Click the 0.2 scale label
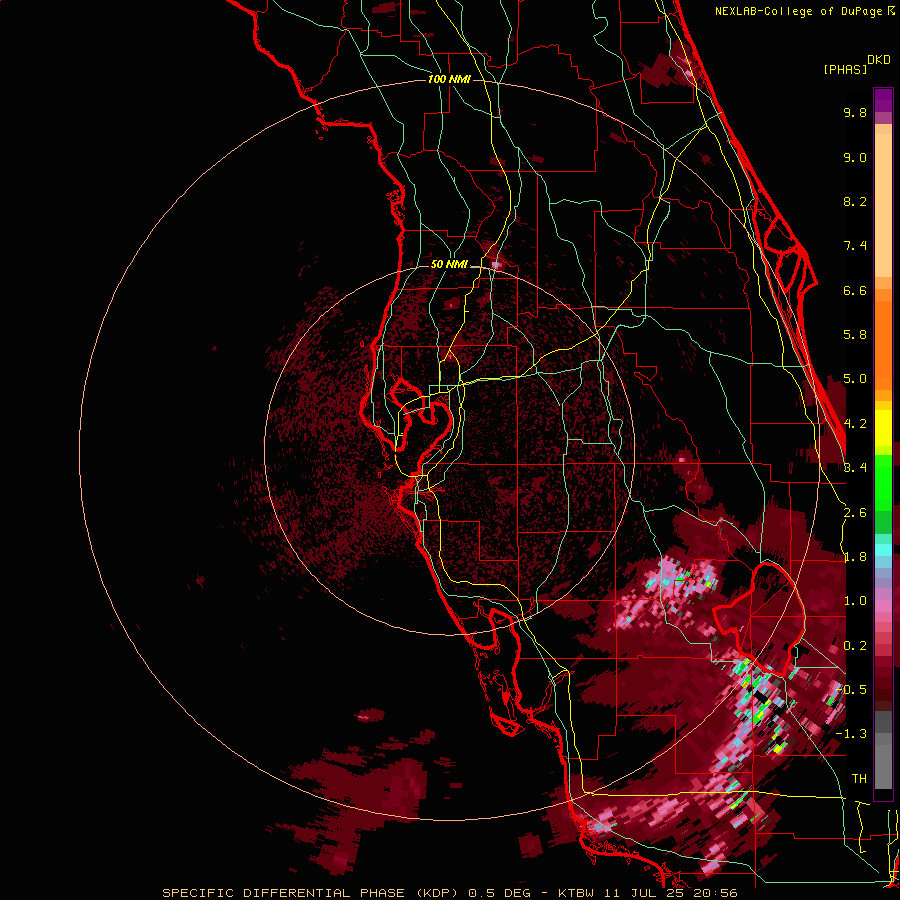Viewport: 900px width, 900px height. point(855,646)
